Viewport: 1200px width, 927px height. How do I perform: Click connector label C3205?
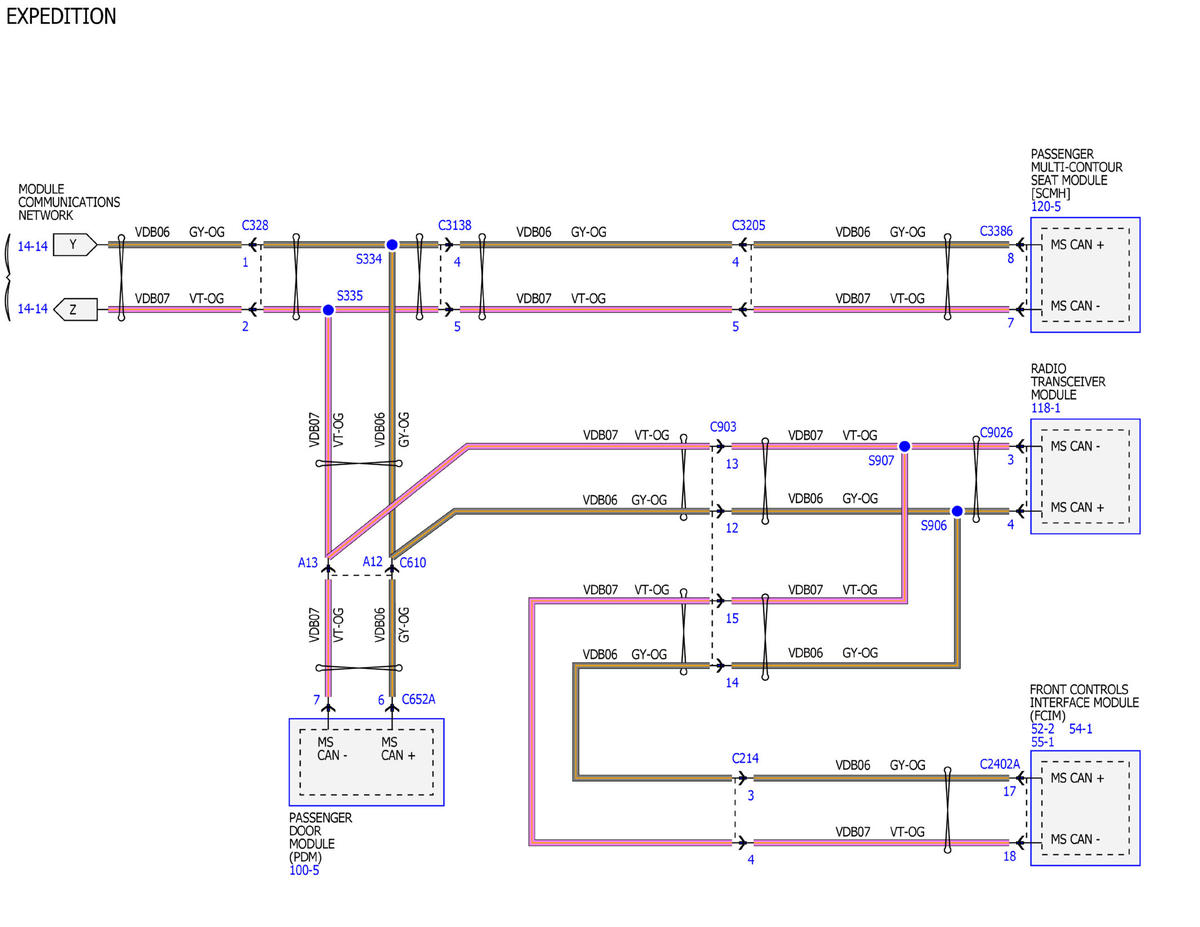tap(749, 226)
